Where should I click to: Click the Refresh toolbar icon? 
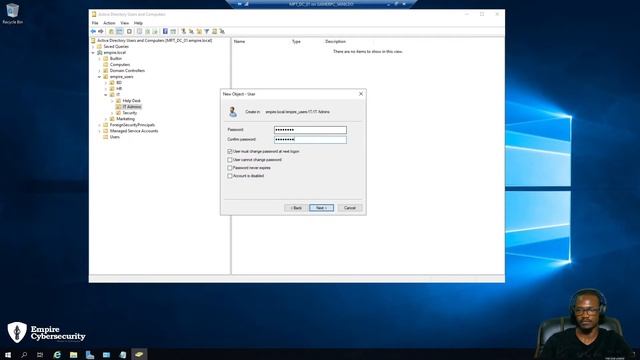pos(147,31)
